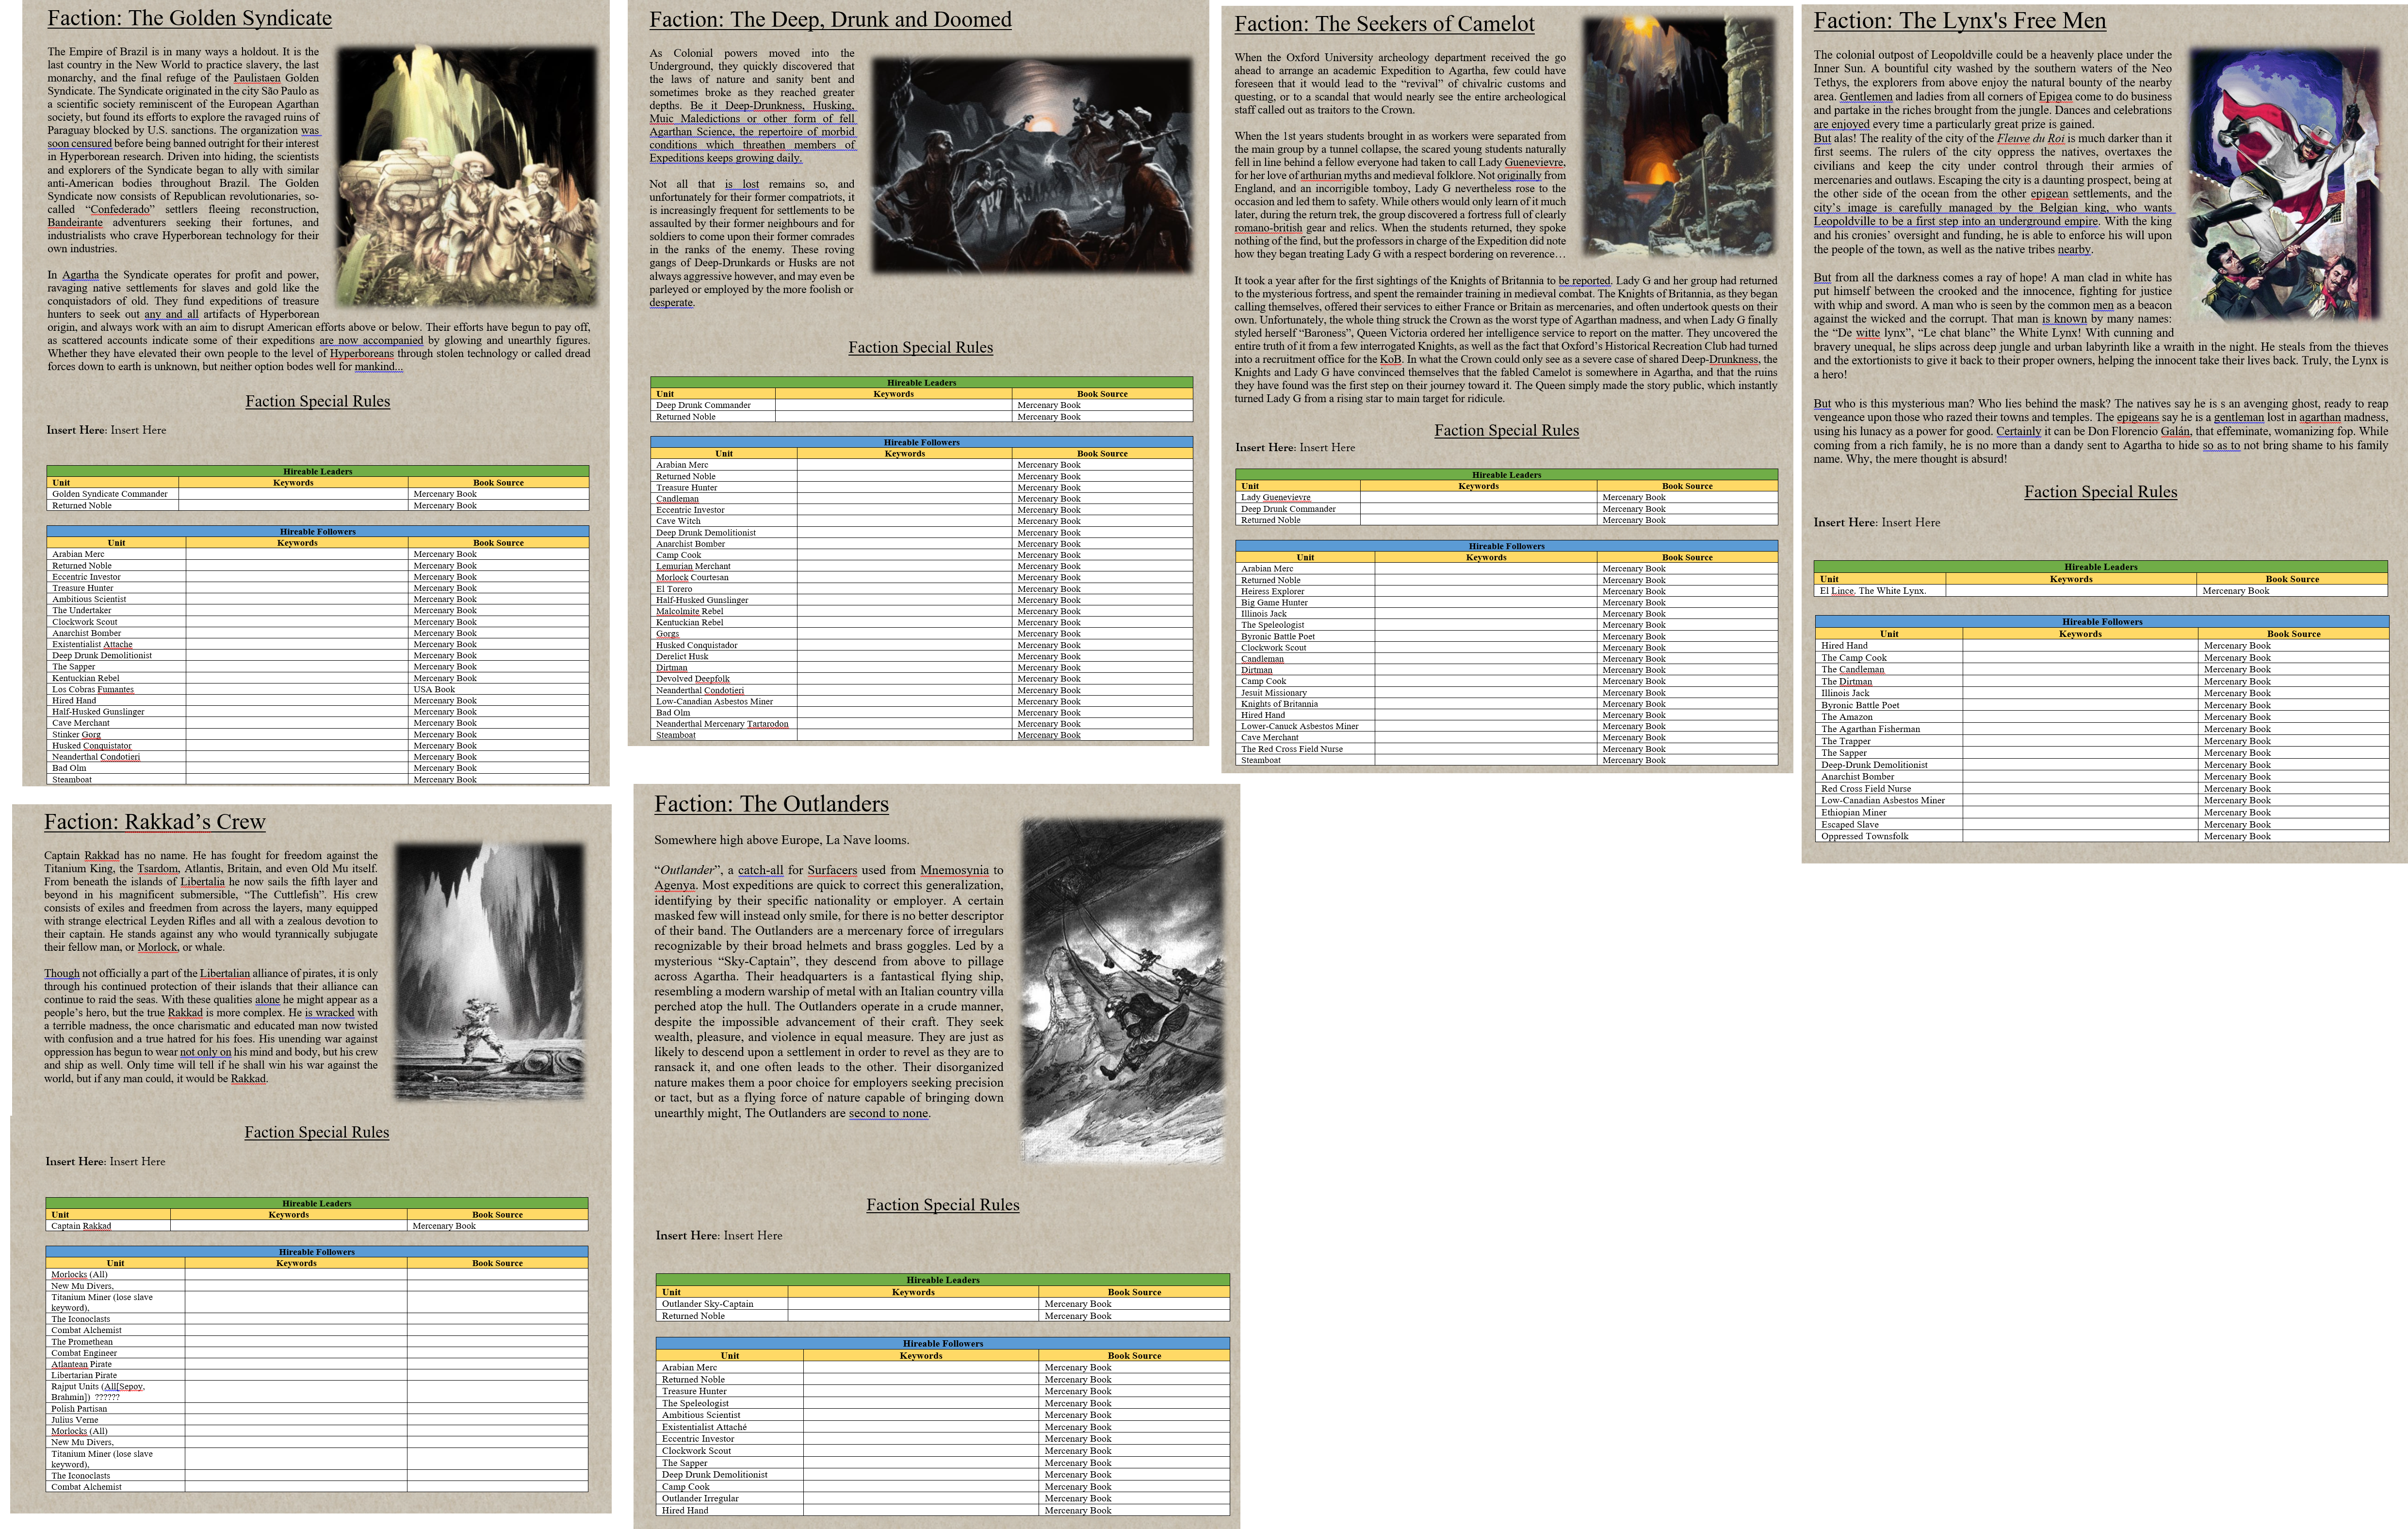2408x1529 pixels.
Task: Click Faction Special Rules heading under Outlanders
Action: 943,1205
